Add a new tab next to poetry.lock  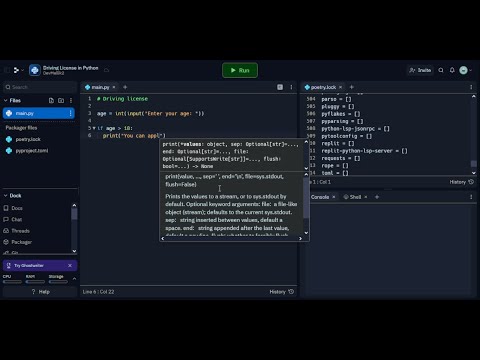[x=351, y=87]
